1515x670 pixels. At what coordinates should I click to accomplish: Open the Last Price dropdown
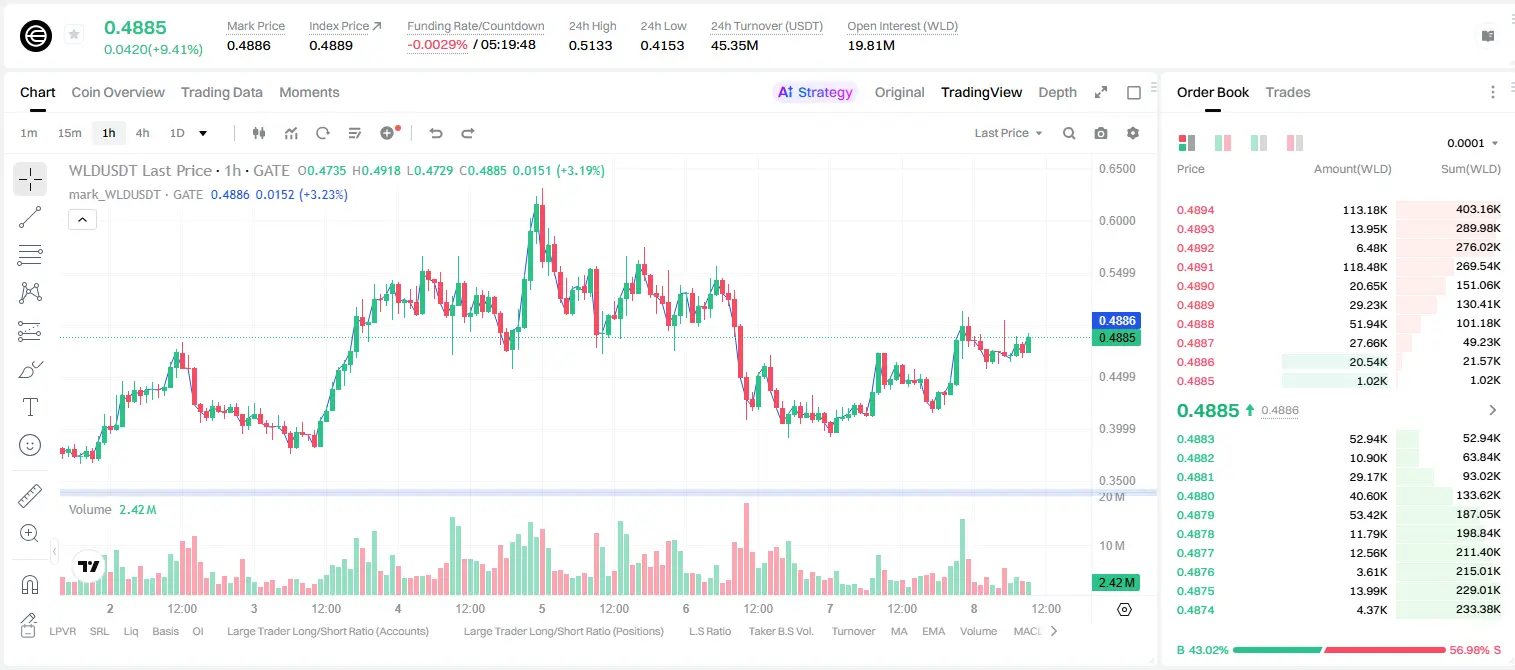click(1008, 133)
